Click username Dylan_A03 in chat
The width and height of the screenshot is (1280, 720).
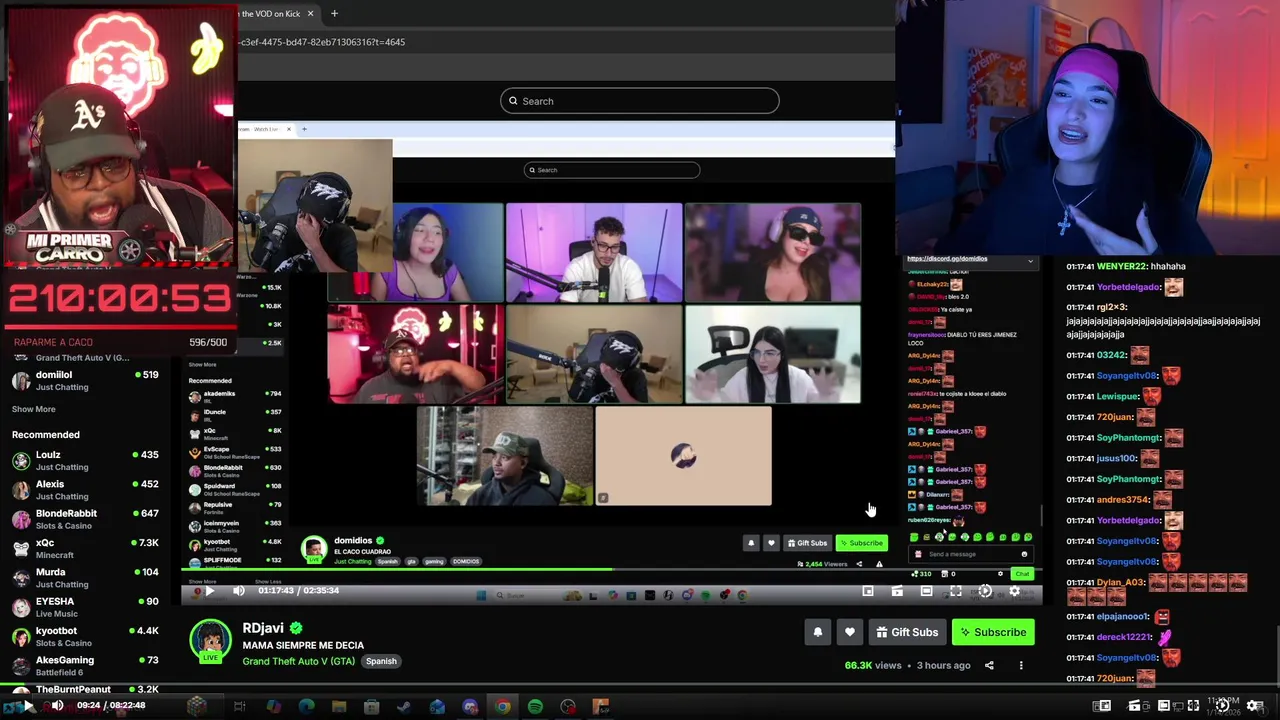pos(1121,583)
